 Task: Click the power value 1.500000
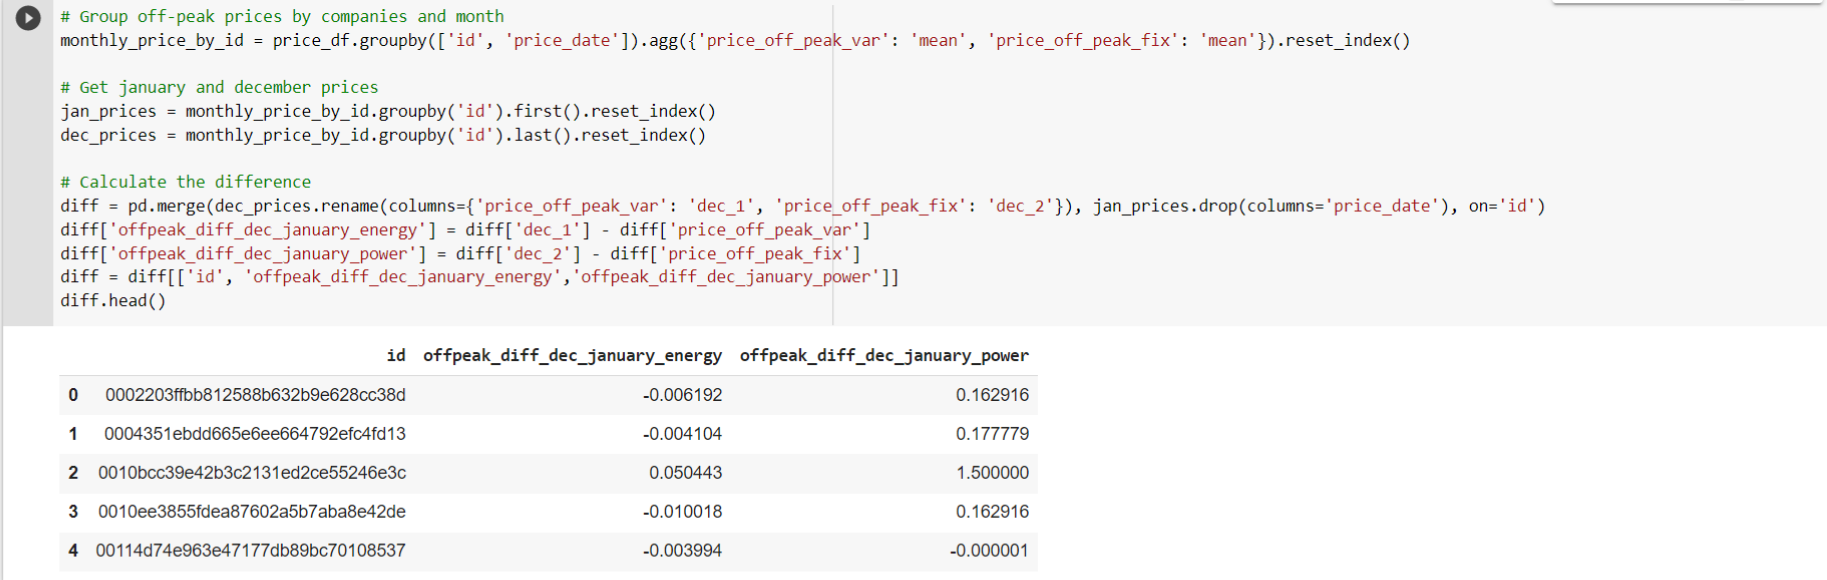[992, 473]
